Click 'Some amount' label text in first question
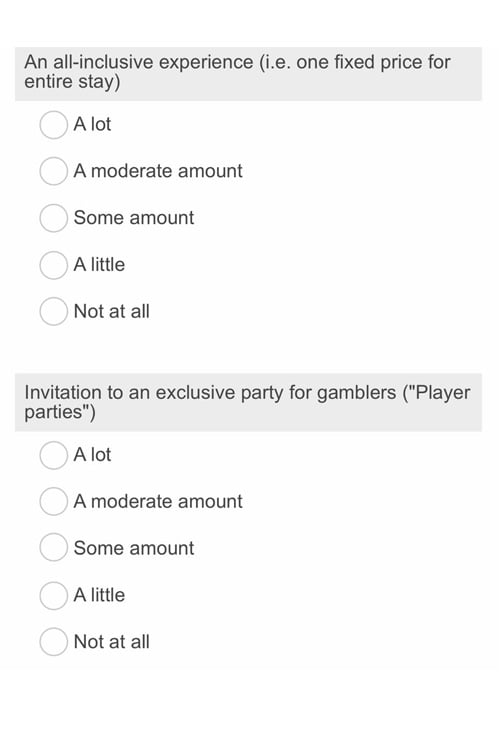Image resolution: width=500 pixels, height=750 pixels. pyautogui.click(x=134, y=218)
